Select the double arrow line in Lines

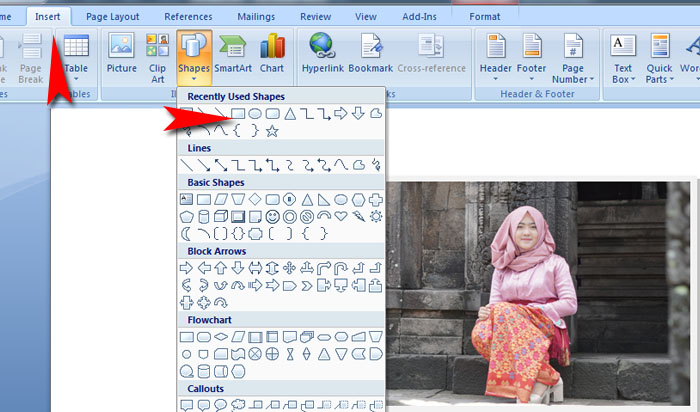221,166
